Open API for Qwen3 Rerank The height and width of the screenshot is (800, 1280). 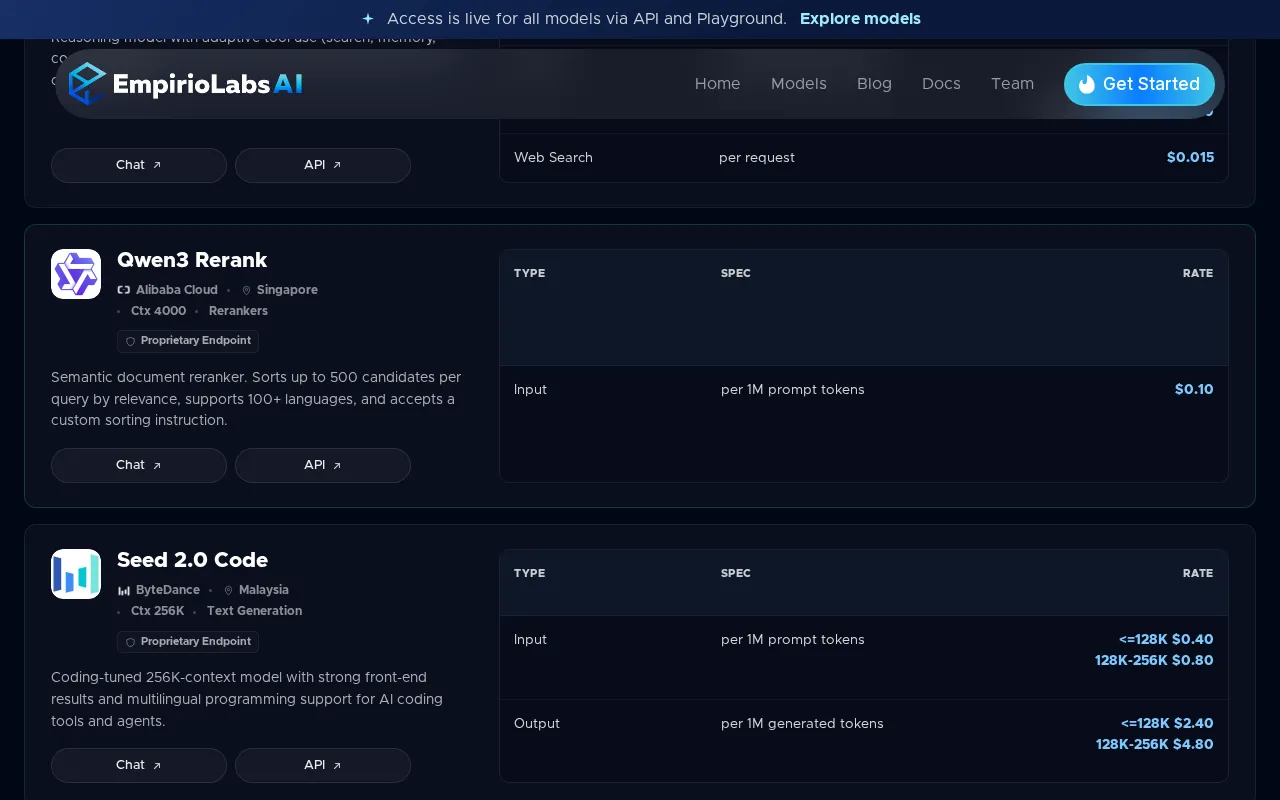[x=323, y=465]
